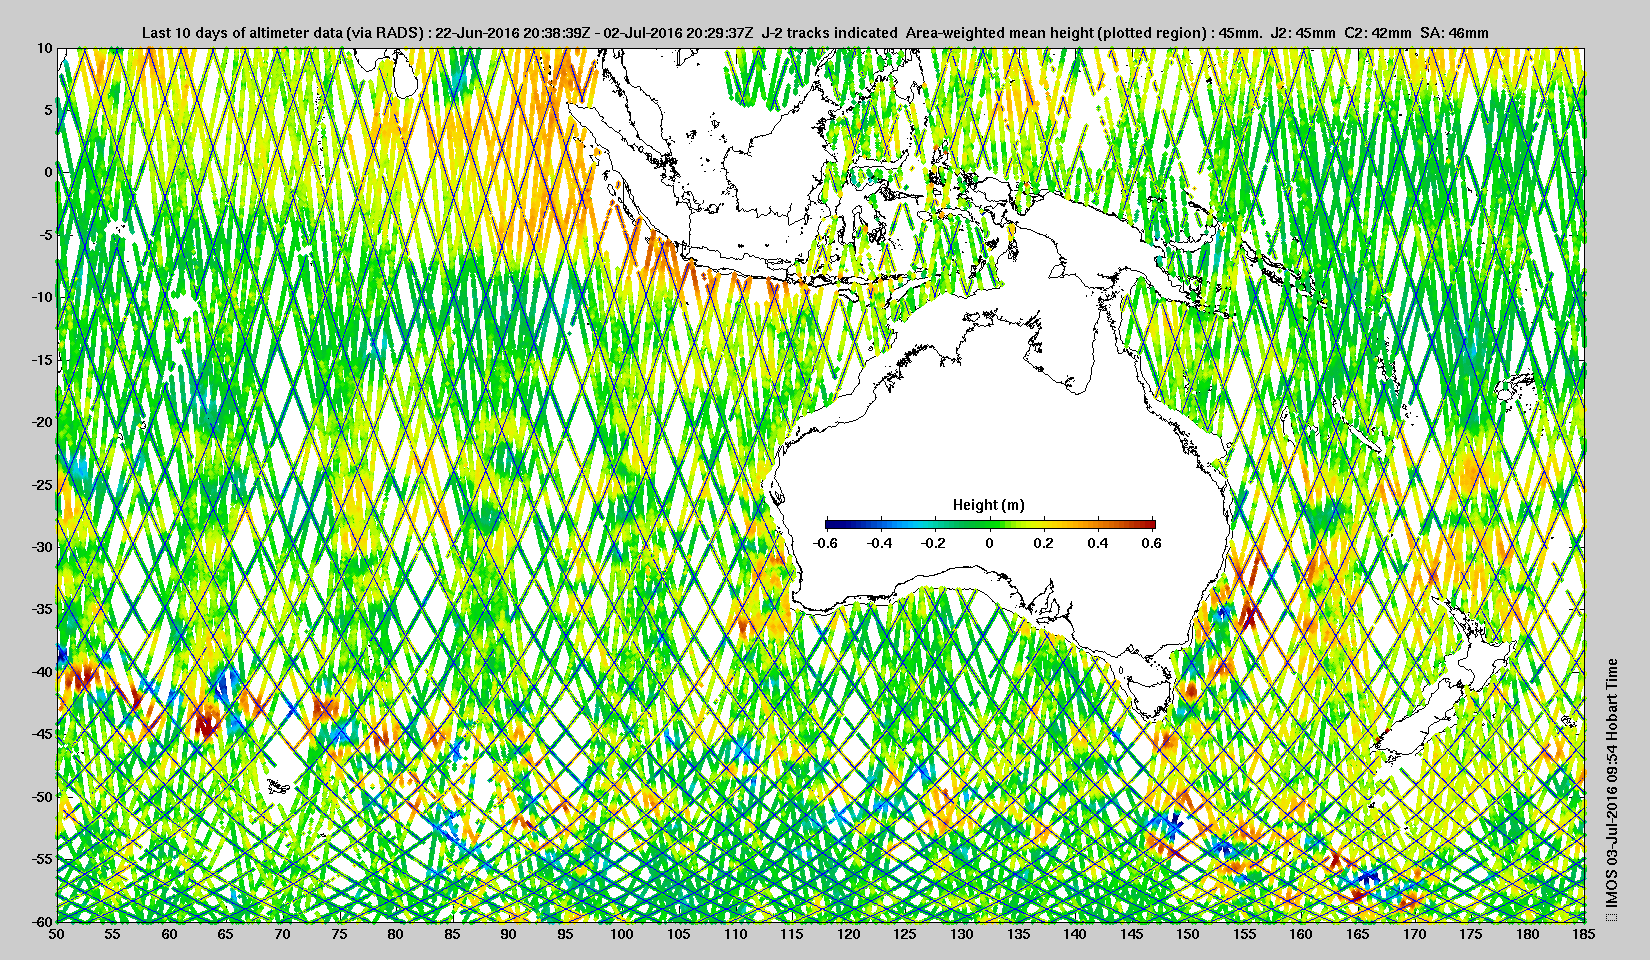Click longitude axis label '70'
Screen dimensions: 1650x960
click(x=283, y=934)
